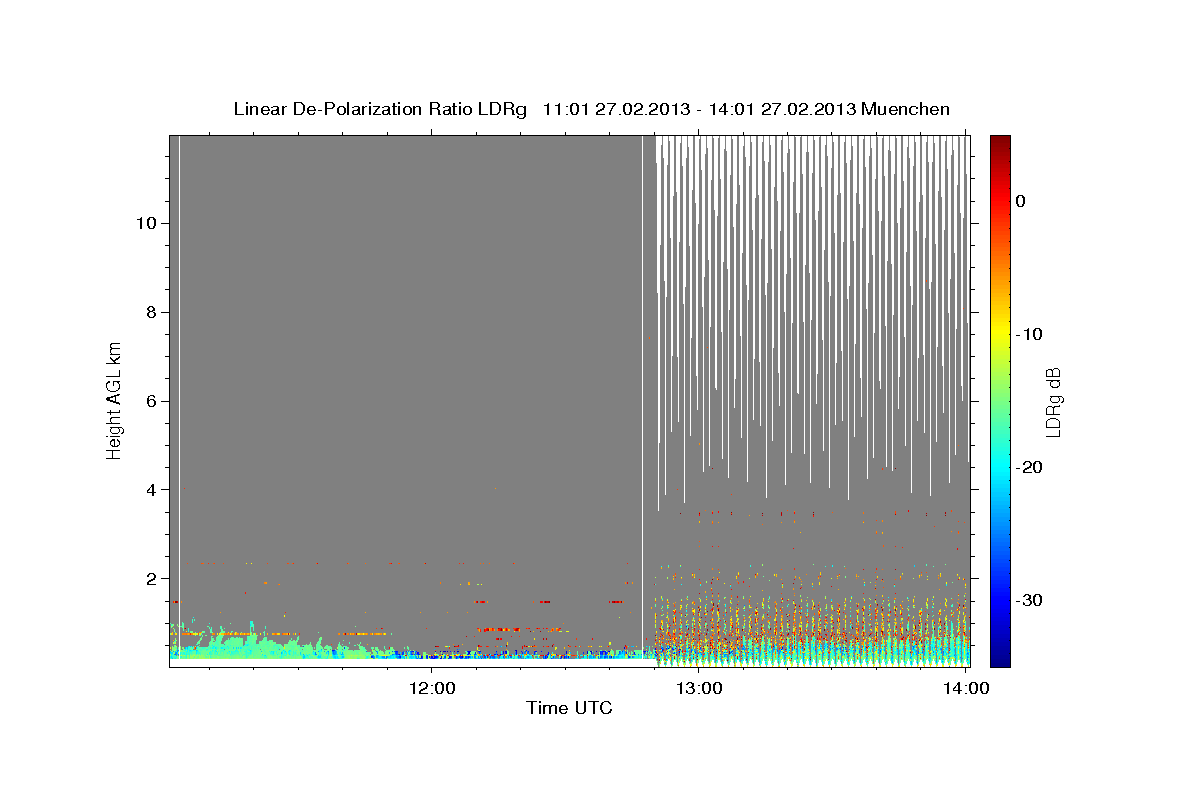Click the dark blue bottom of the colorbar
Screen dimensions: 1200x800
[1000, 658]
